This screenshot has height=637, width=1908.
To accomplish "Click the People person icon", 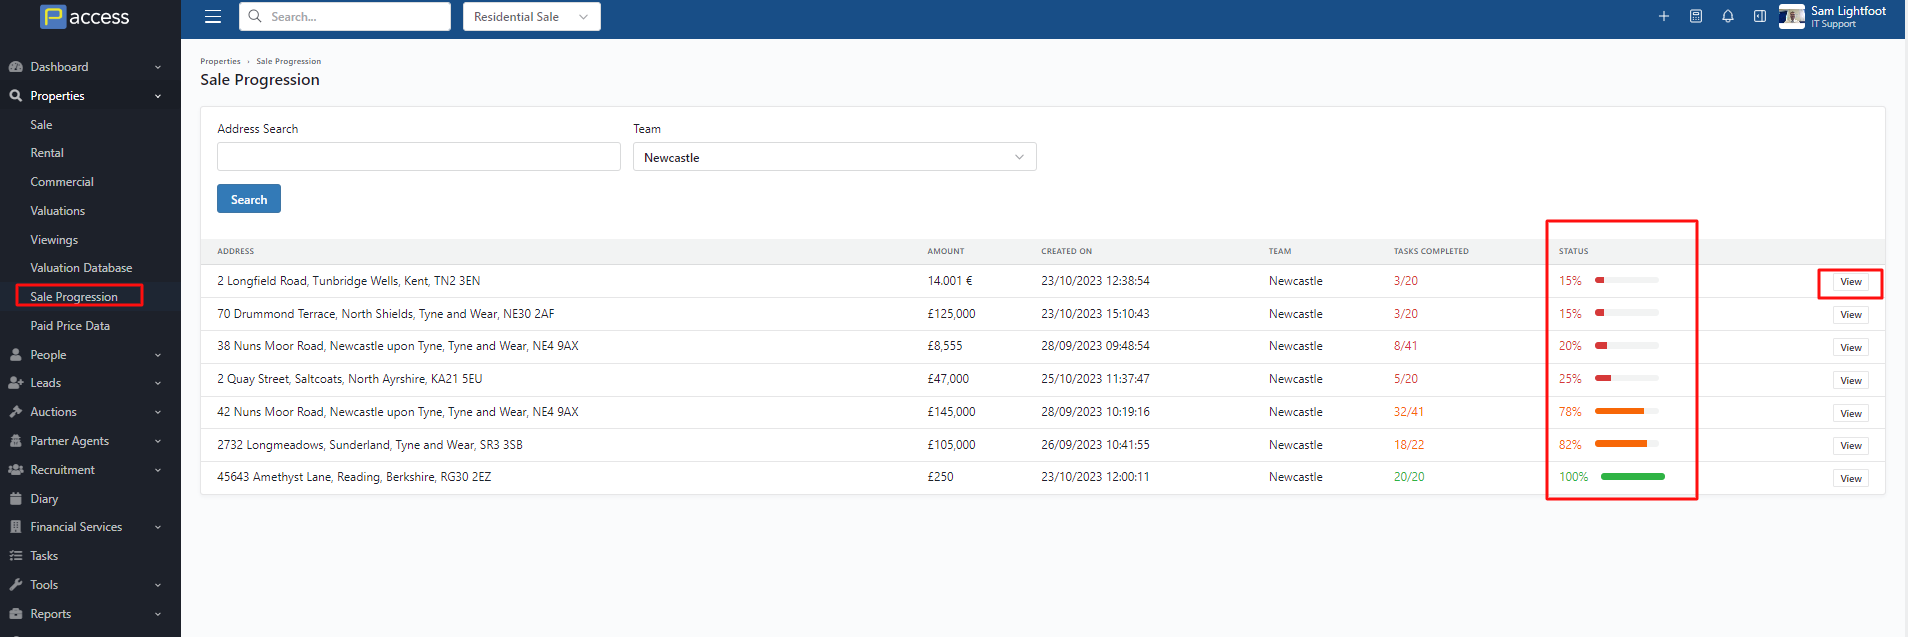I will [16, 355].
